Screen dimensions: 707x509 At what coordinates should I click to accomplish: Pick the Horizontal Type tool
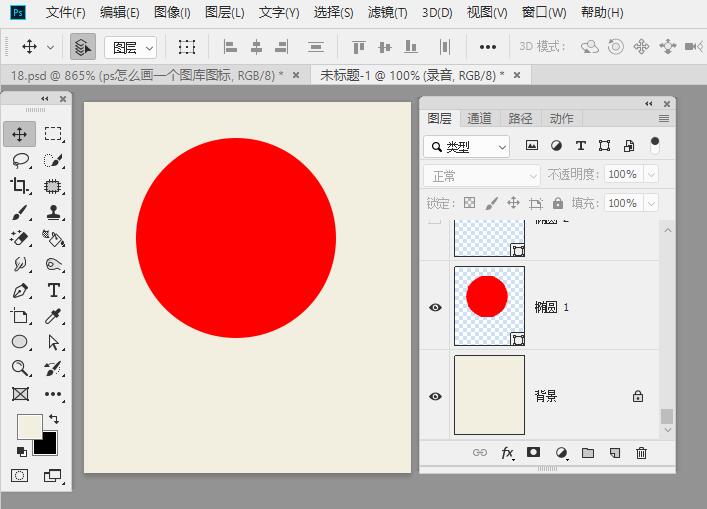(53, 291)
